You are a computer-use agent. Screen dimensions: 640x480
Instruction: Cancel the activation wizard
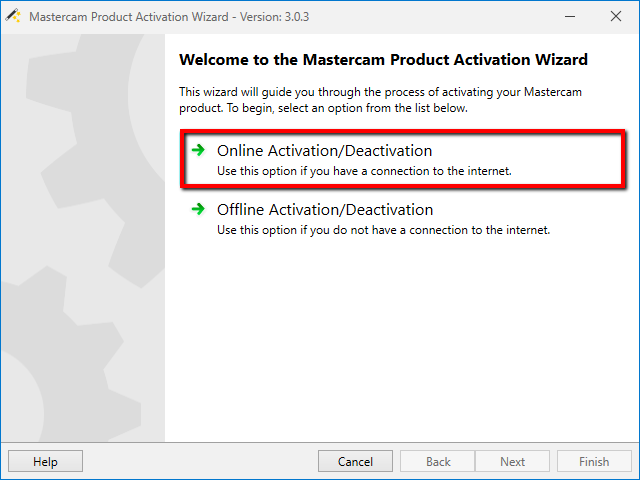tap(355, 461)
